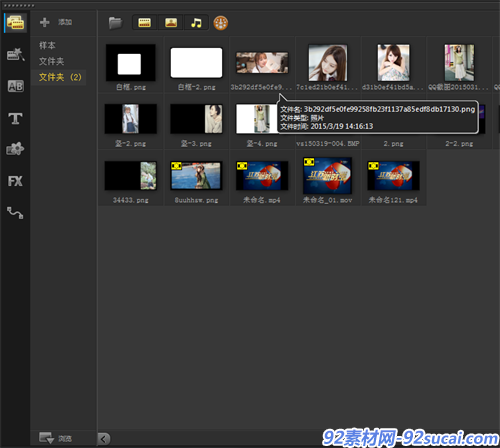Viewport: 500px width, 448px height.
Task: Select the 样本 library folder
Action: click(47, 45)
